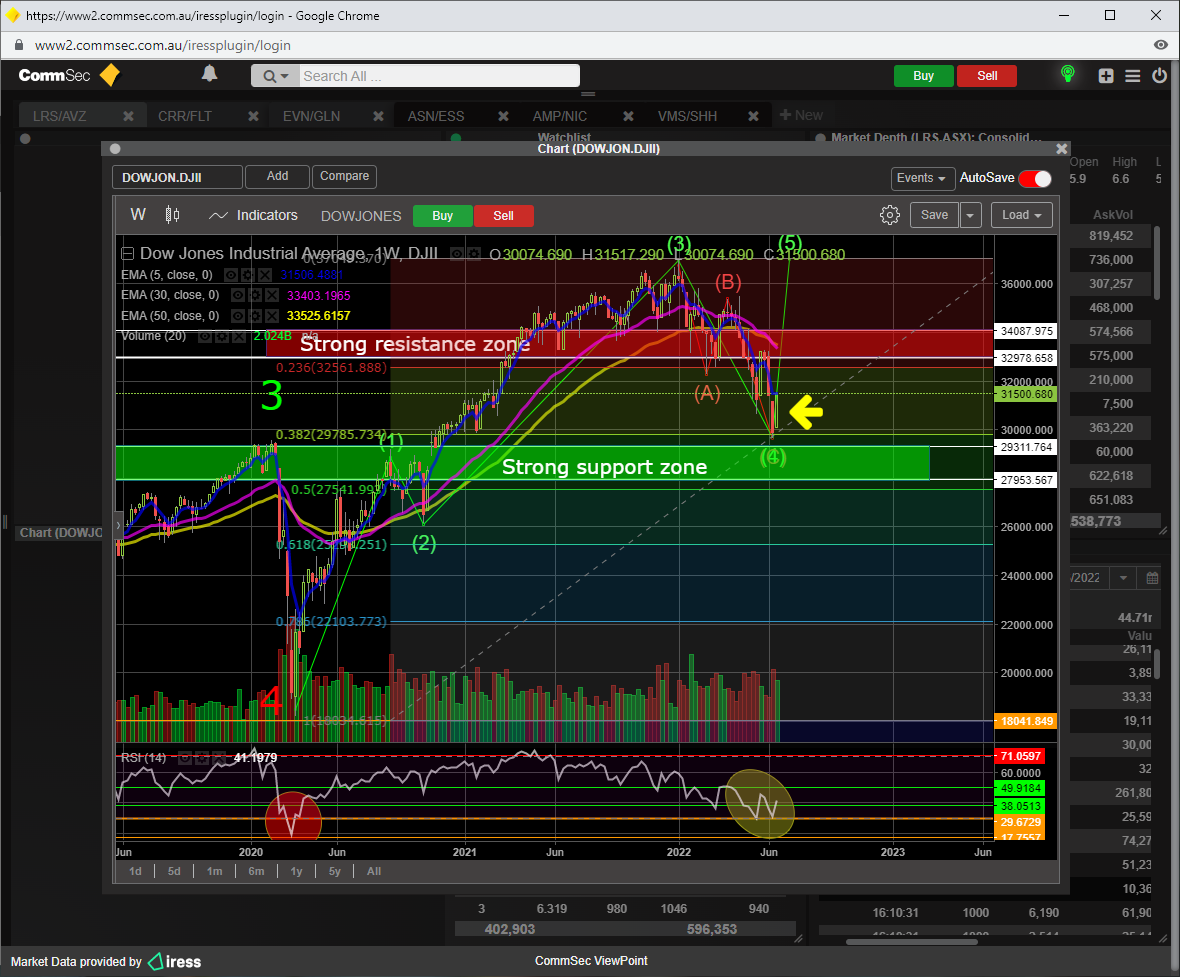Open the Indicators menu
This screenshot has width=1180, height=977.
click(253, 215)
